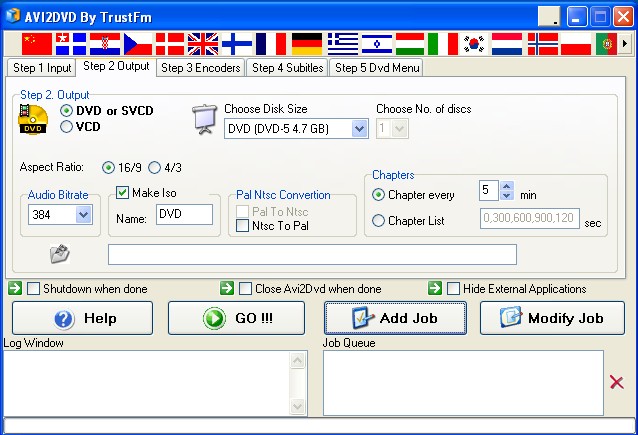Choose the German flag language
The image size is (638, 435).
307,44
